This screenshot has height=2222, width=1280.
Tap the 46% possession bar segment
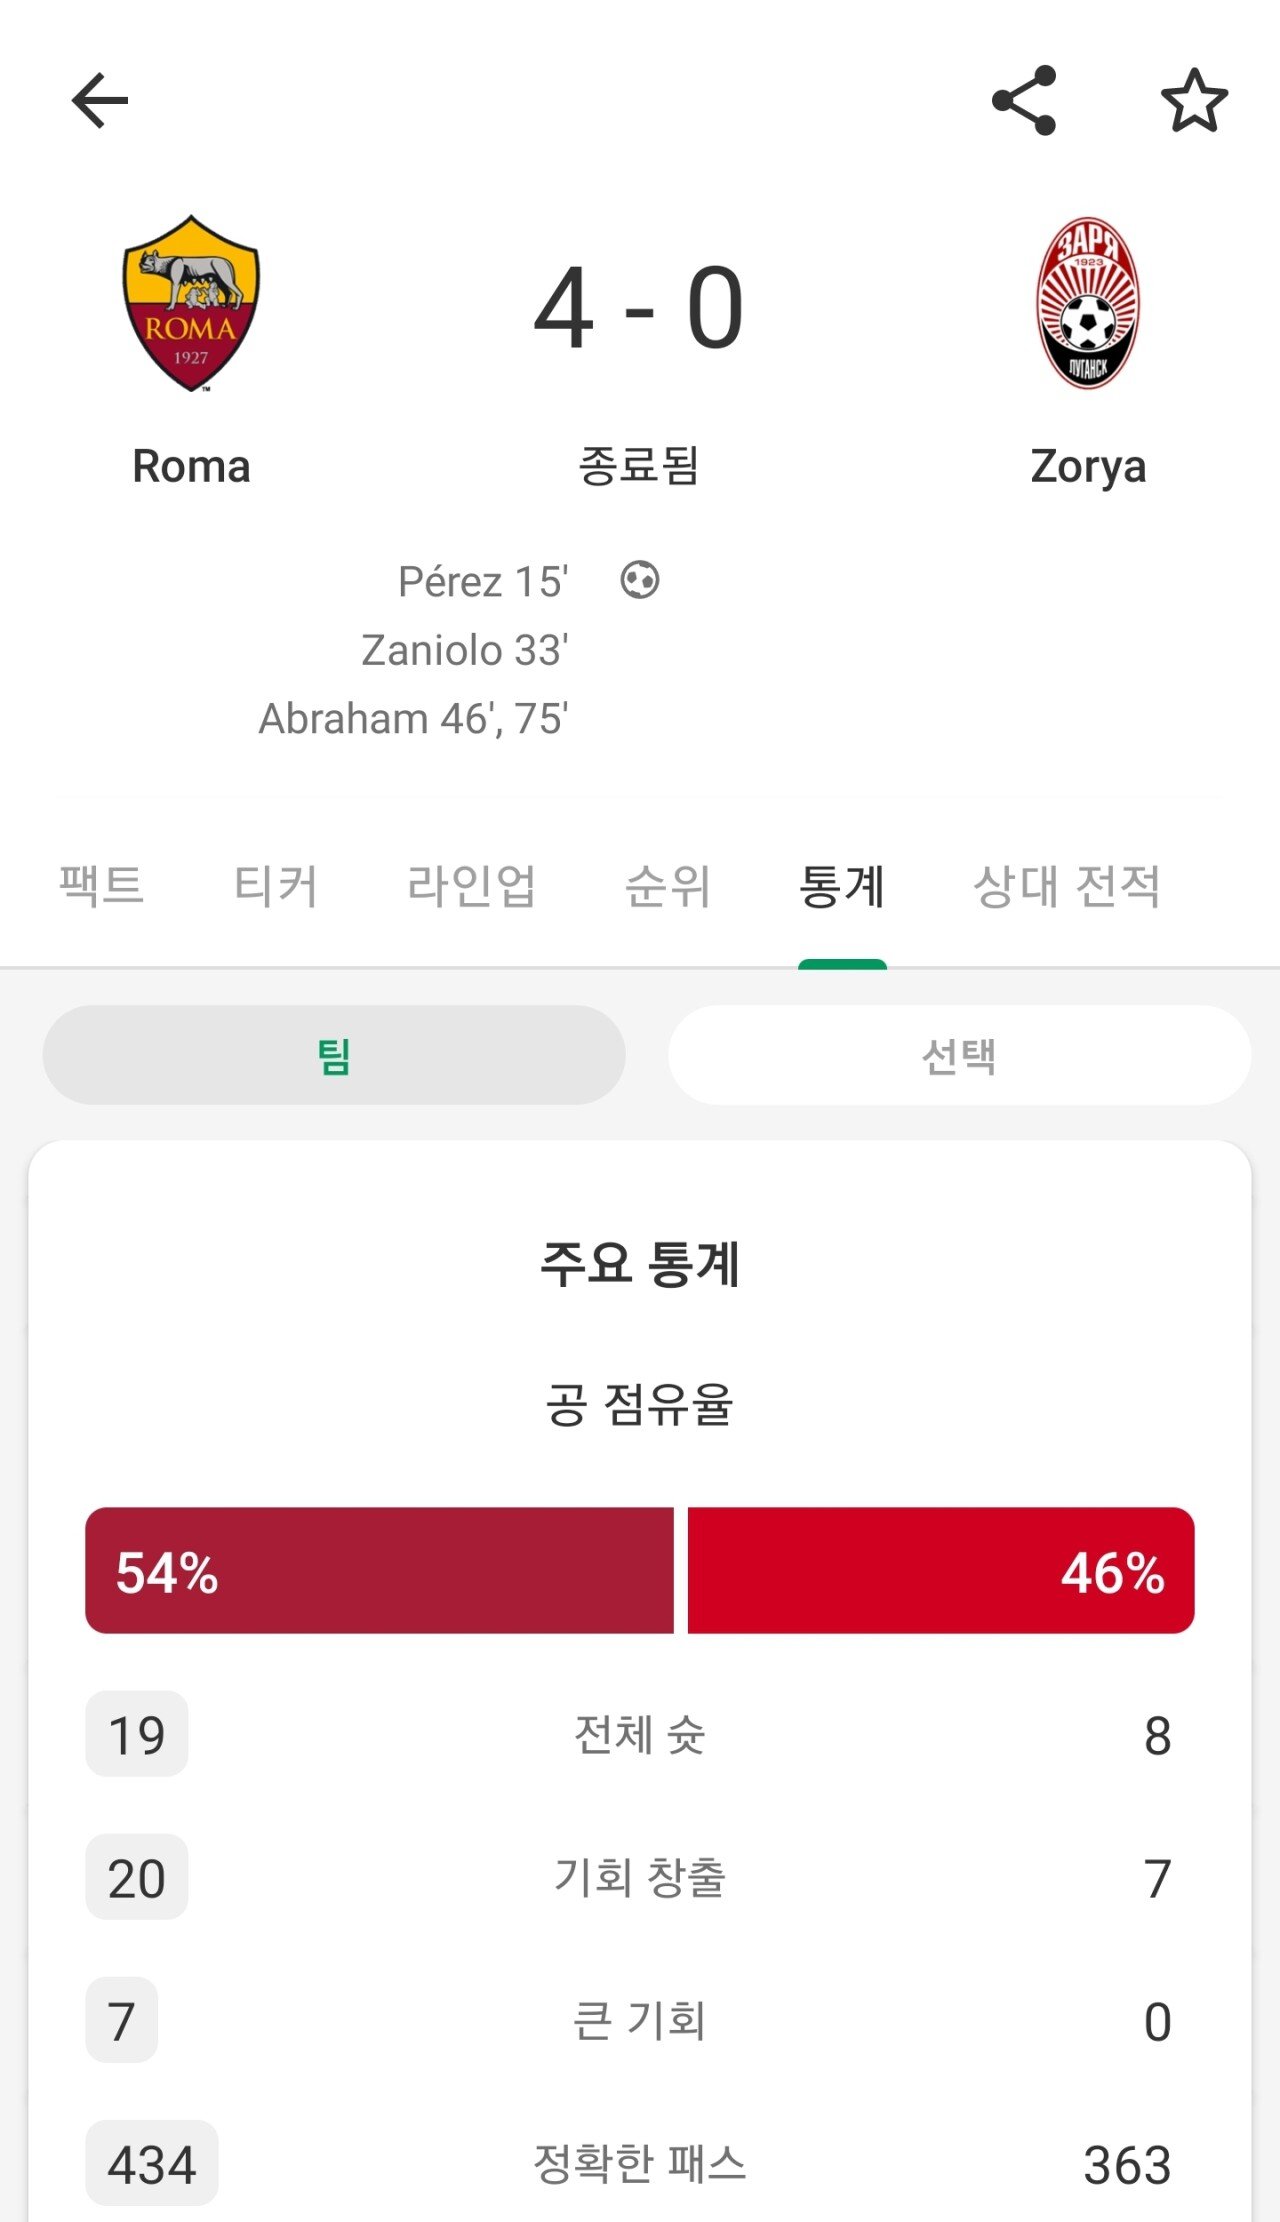[940, 1570]
